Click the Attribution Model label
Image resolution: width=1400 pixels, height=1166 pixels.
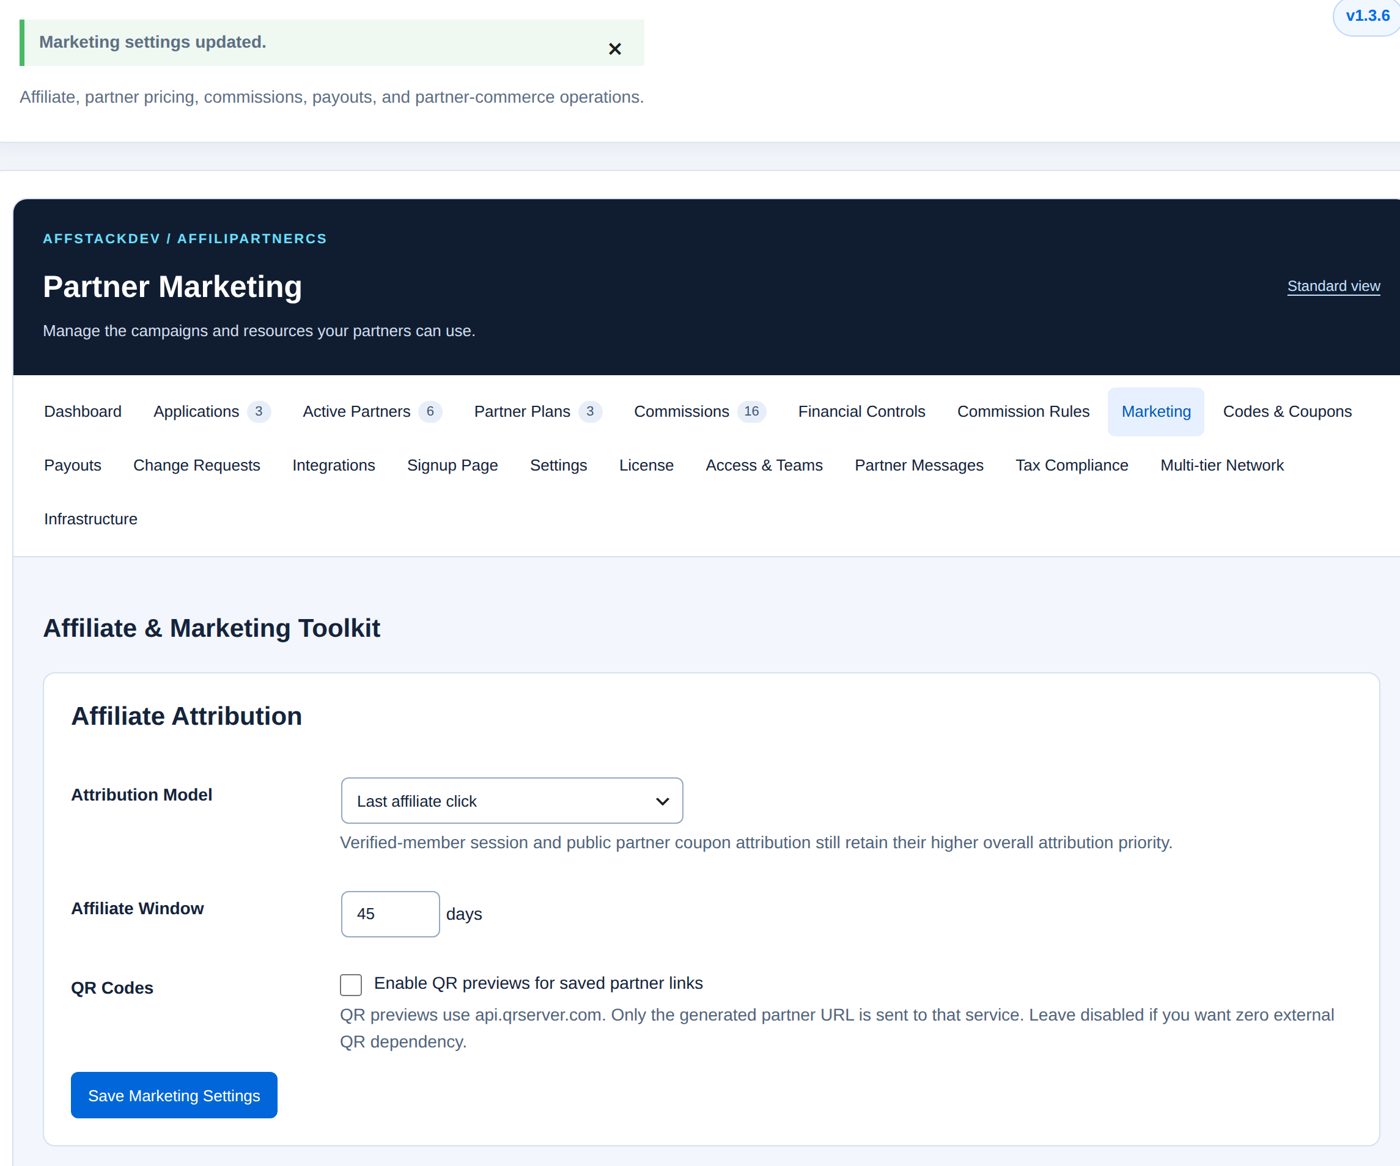point(142,795)
